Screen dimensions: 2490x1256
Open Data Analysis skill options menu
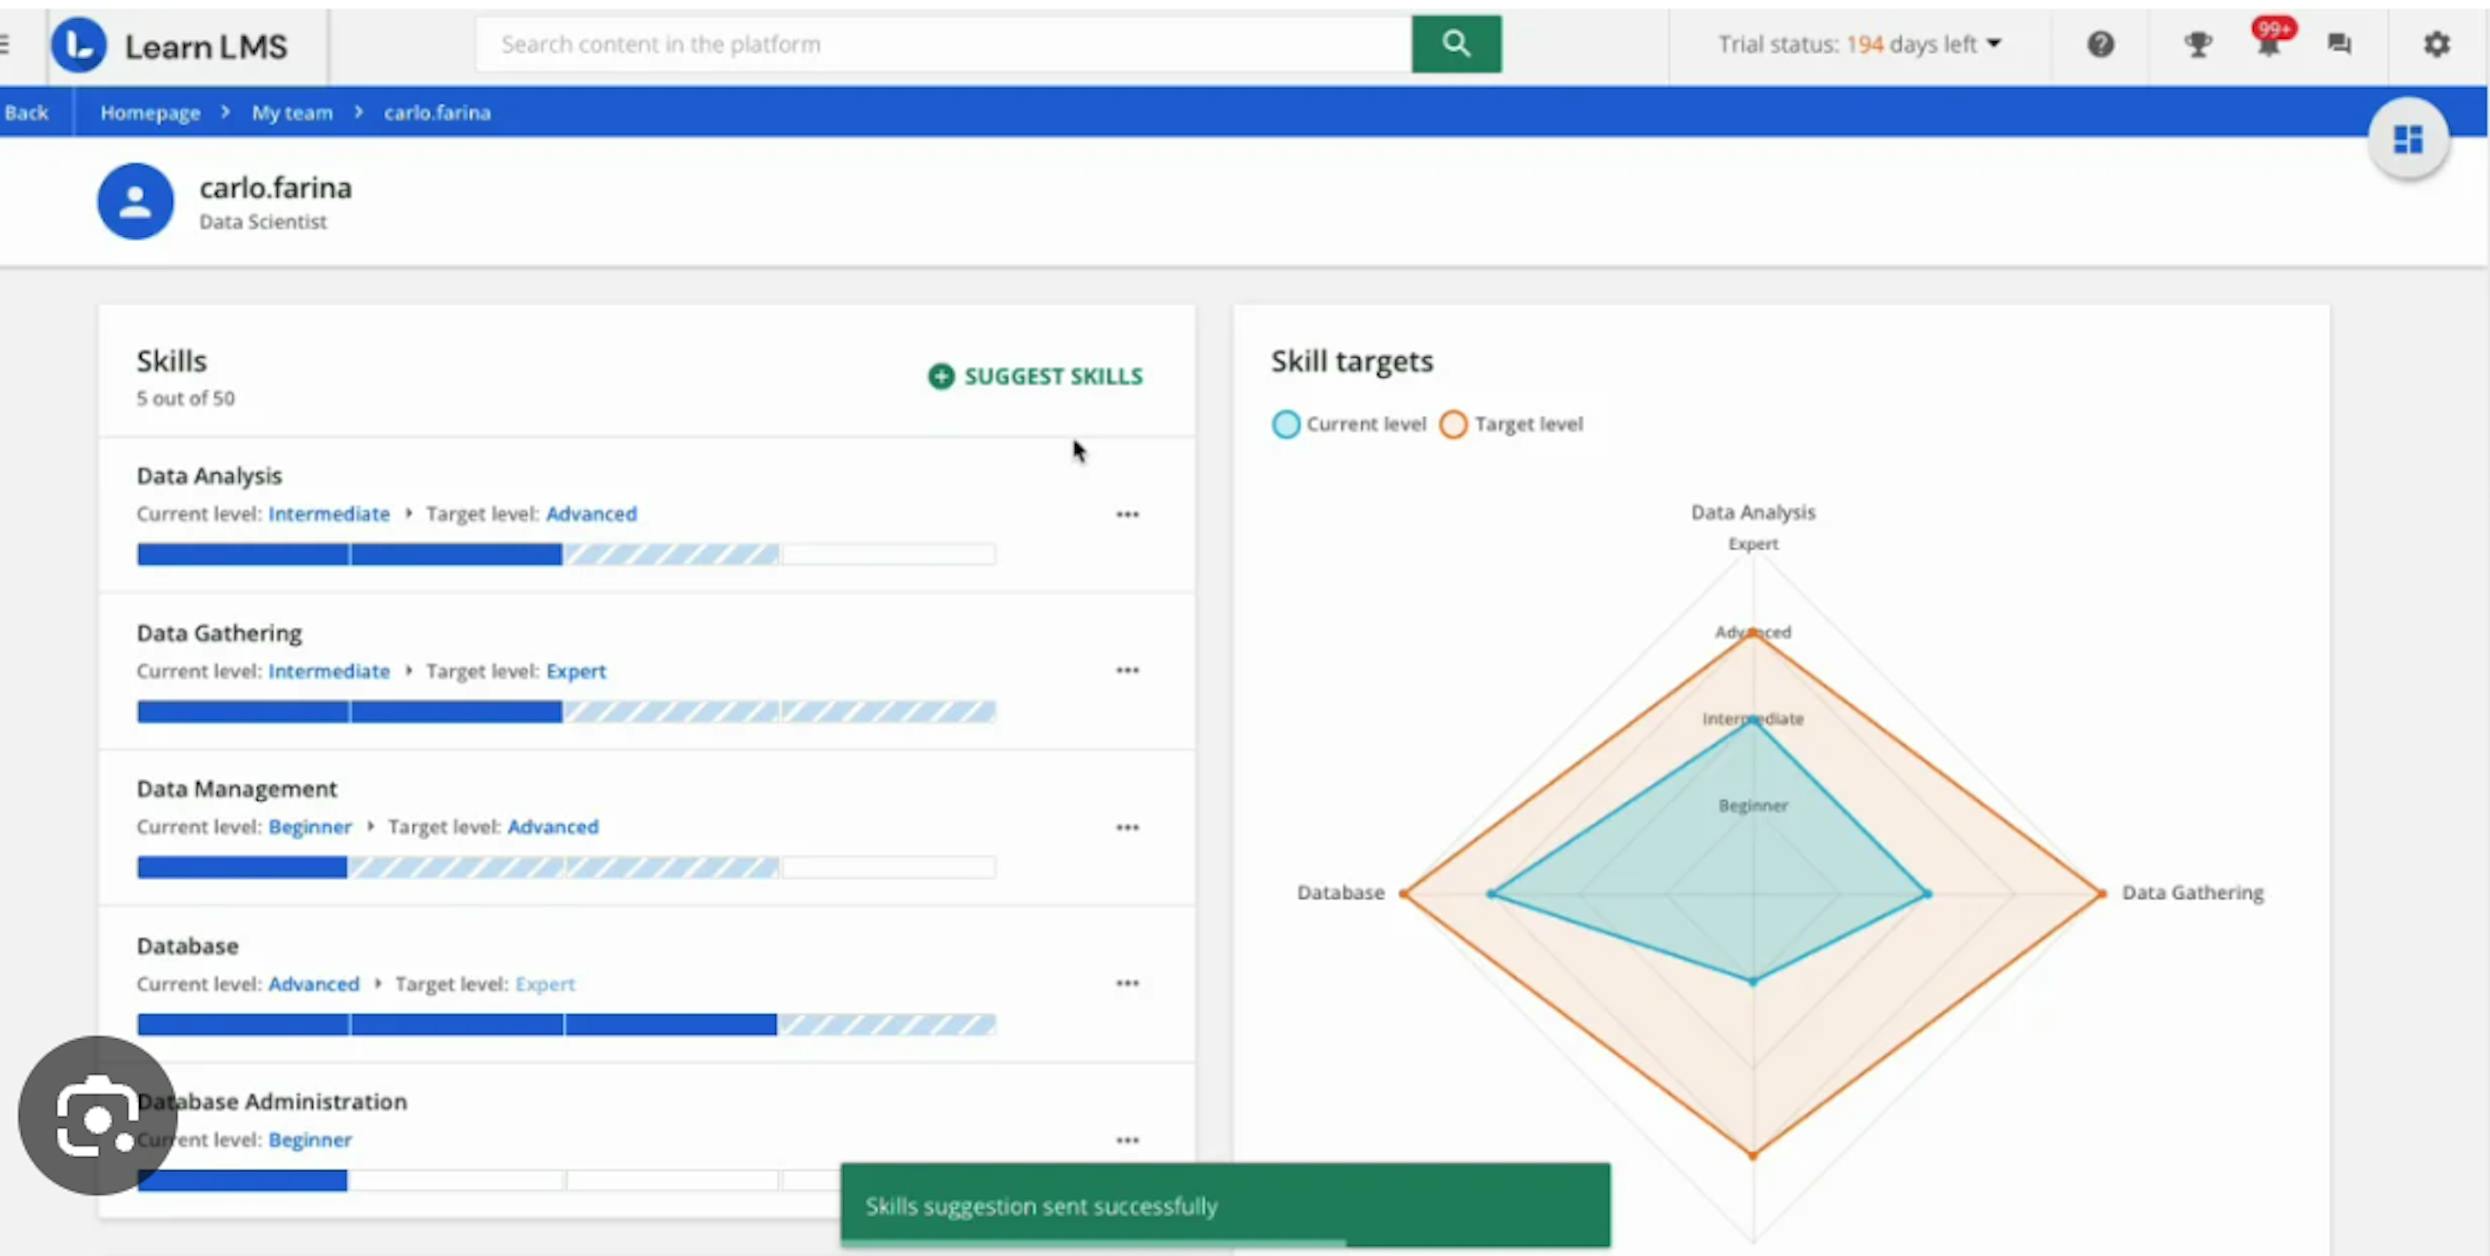pyautogui.click(x=1127, y=514)
